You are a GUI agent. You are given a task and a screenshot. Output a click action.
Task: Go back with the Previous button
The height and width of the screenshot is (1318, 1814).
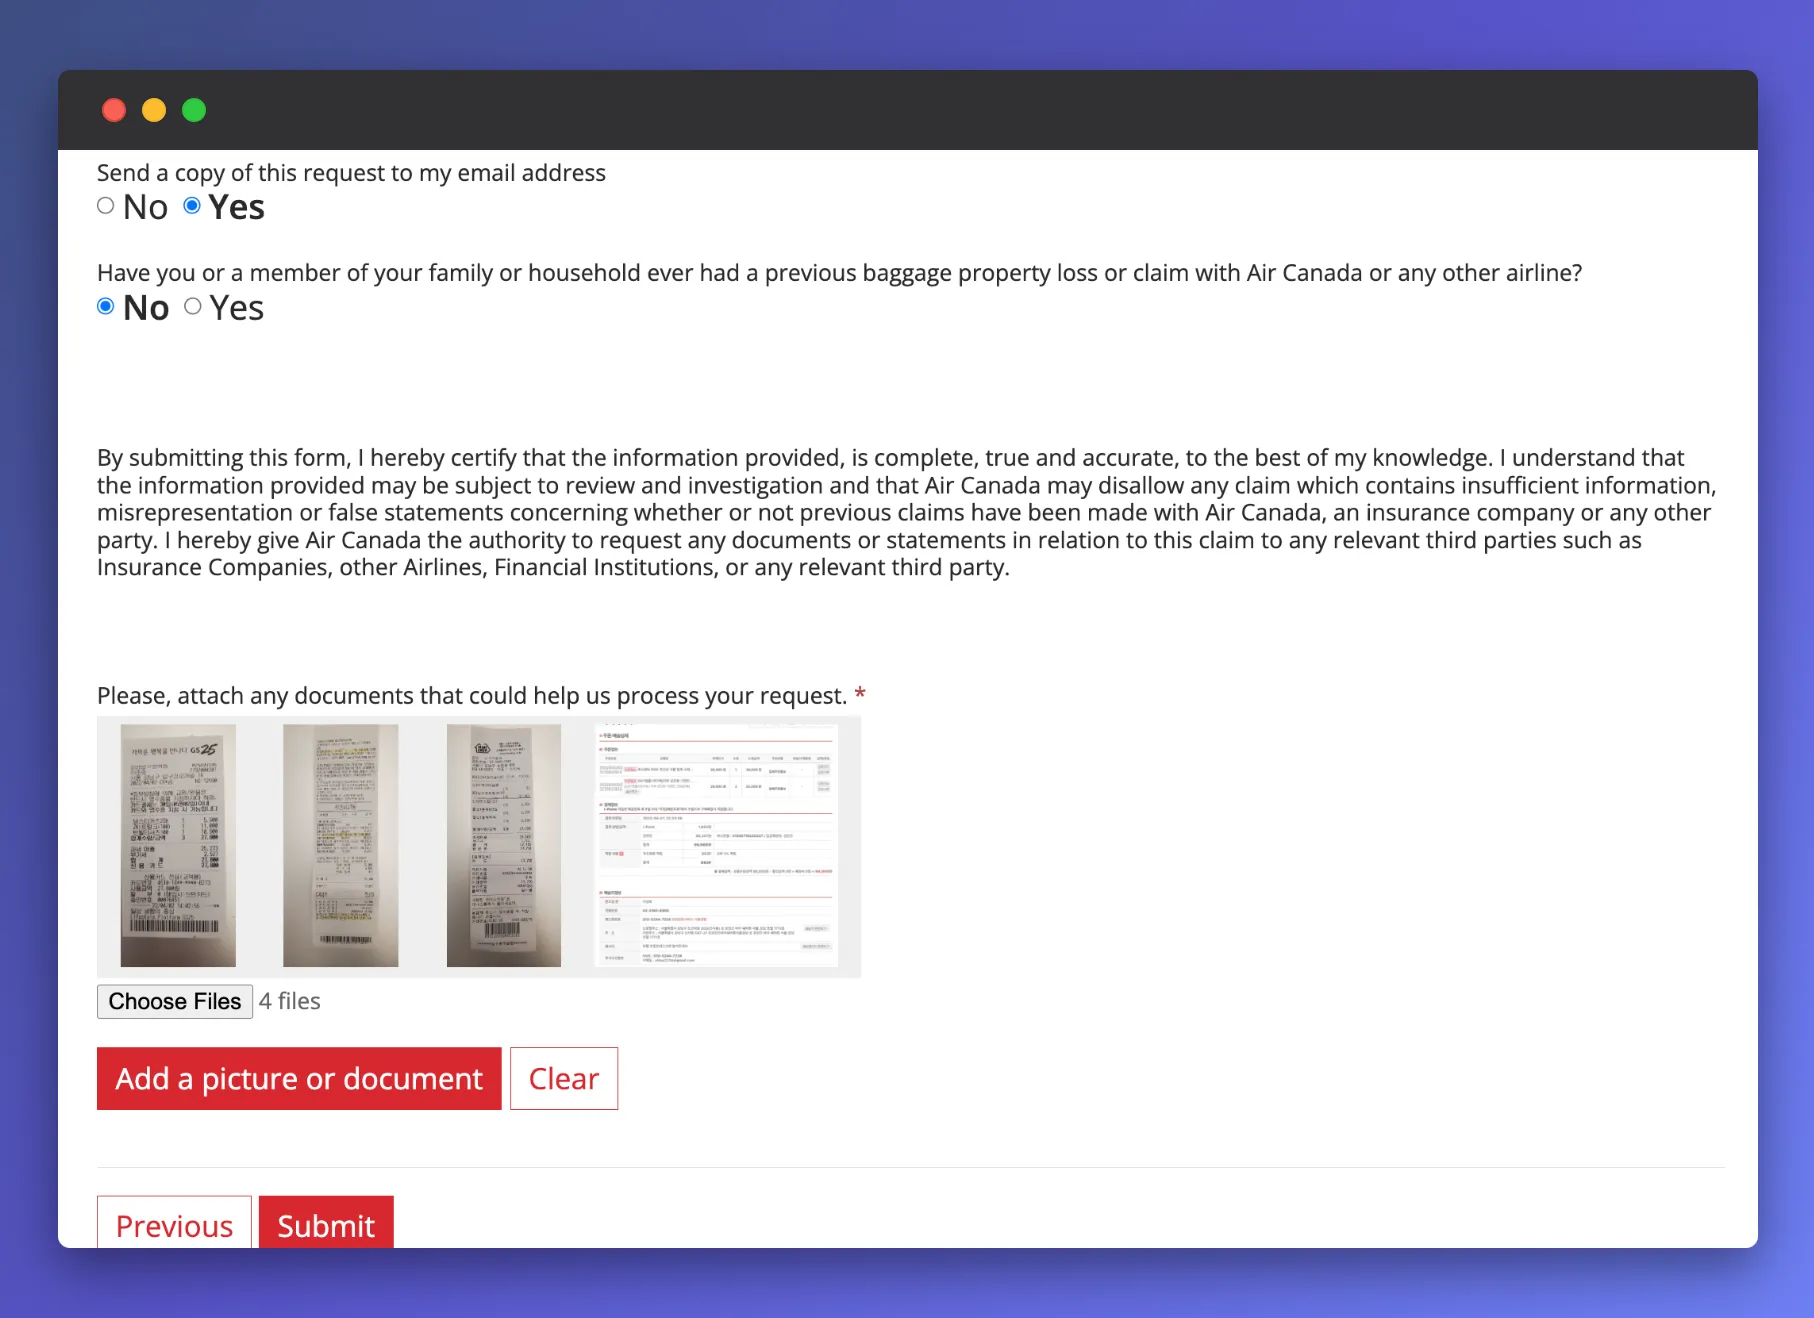pos(174,1224)
